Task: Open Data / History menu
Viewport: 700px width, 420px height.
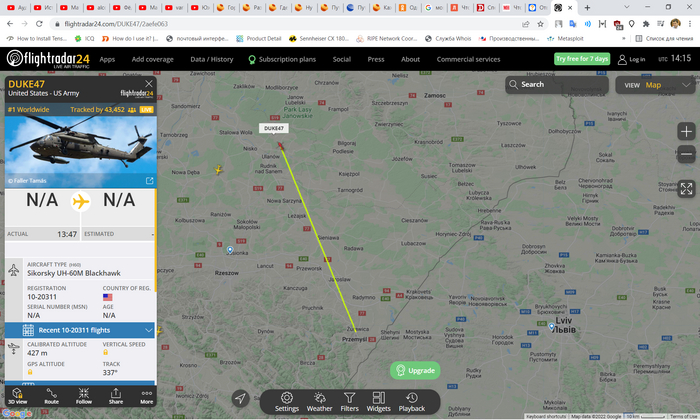Action: click(x=212, y=59)
